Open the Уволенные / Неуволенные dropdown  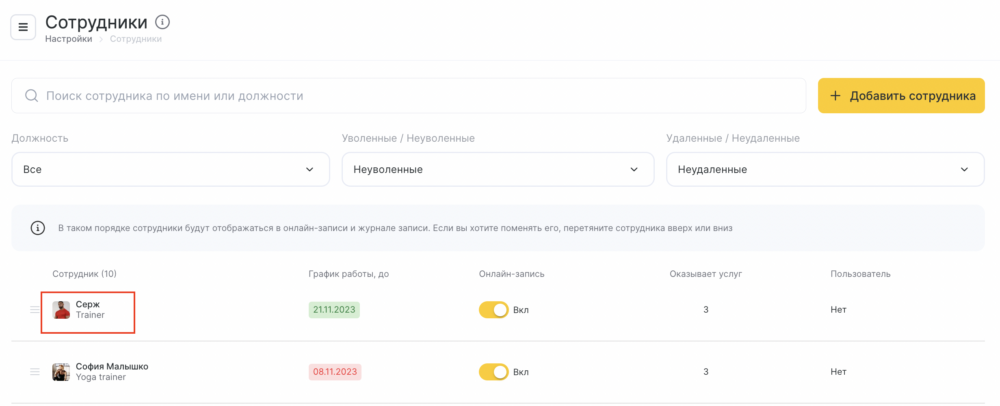(498, 170)
